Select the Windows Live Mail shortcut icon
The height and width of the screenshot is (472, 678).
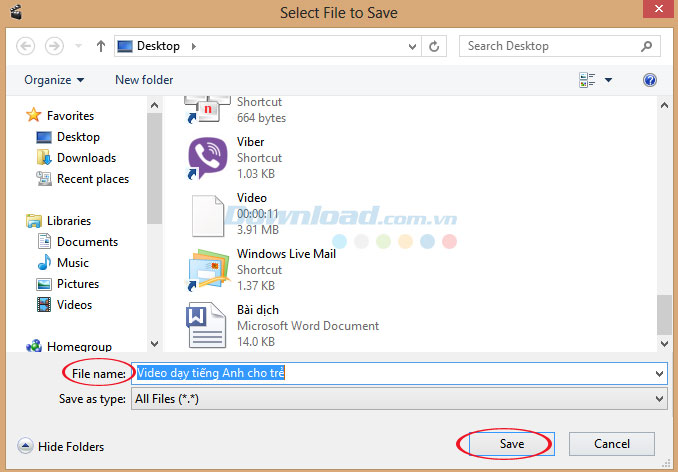pos(208,270)
